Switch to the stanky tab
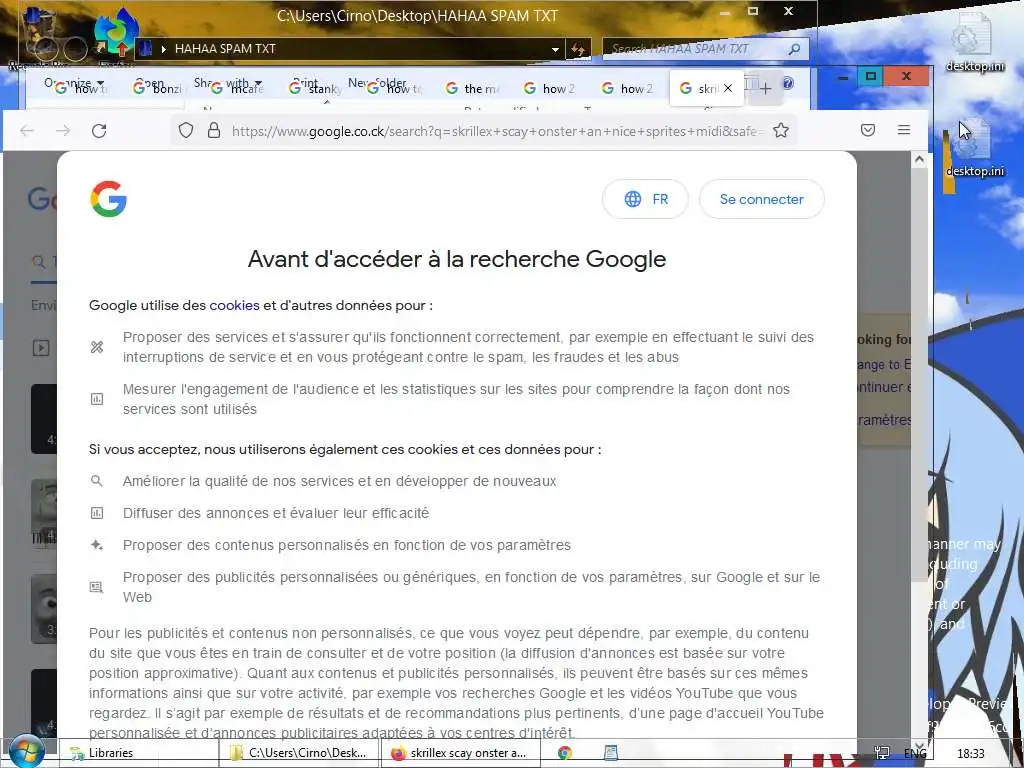The width and height of the screenshot is (1024, 768). pyautogui.click(x=315, y=88)
